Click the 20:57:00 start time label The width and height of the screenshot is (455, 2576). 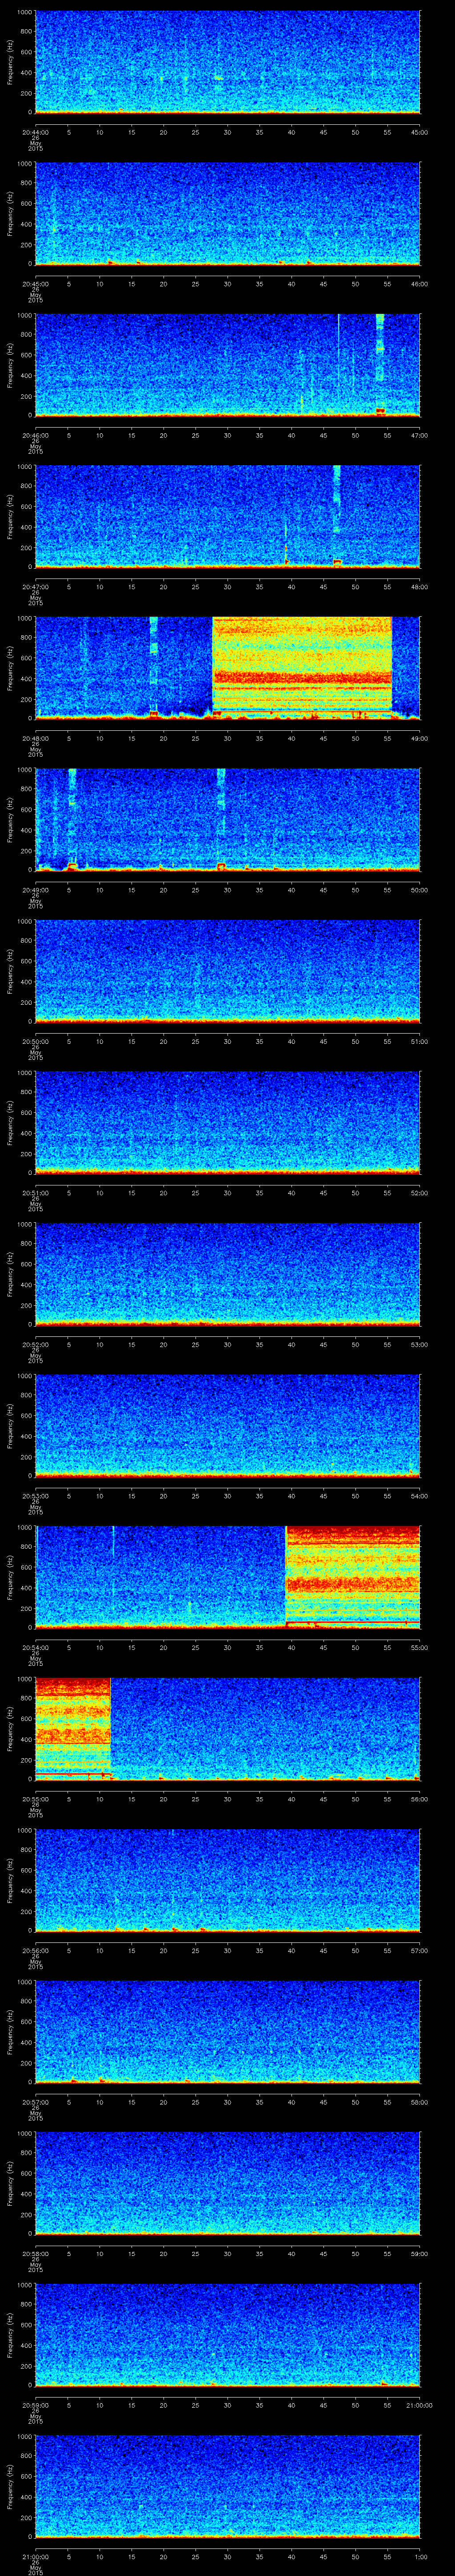click(x=35, y=2102)
